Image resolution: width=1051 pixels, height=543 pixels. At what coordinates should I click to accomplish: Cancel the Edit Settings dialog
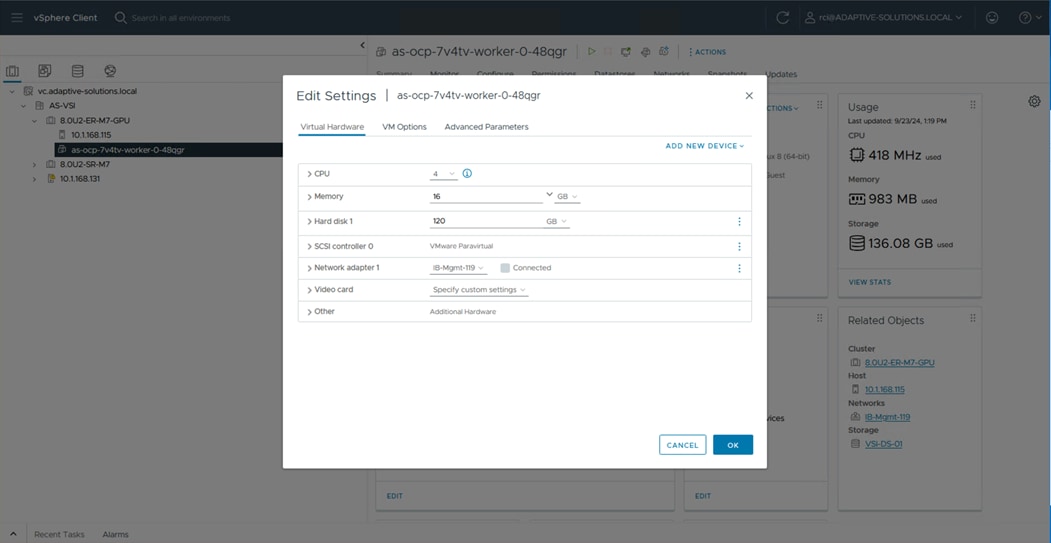pyautogui.click(x=682, y=445)
